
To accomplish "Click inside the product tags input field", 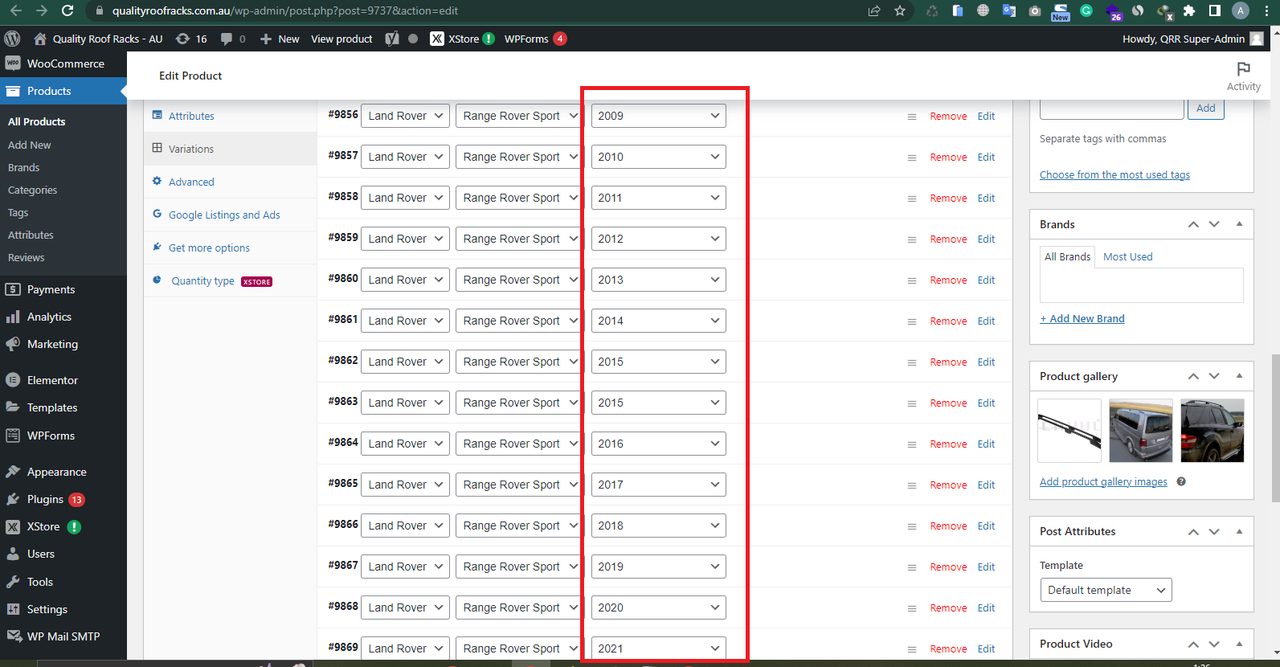I will [x=1112, y=108].
